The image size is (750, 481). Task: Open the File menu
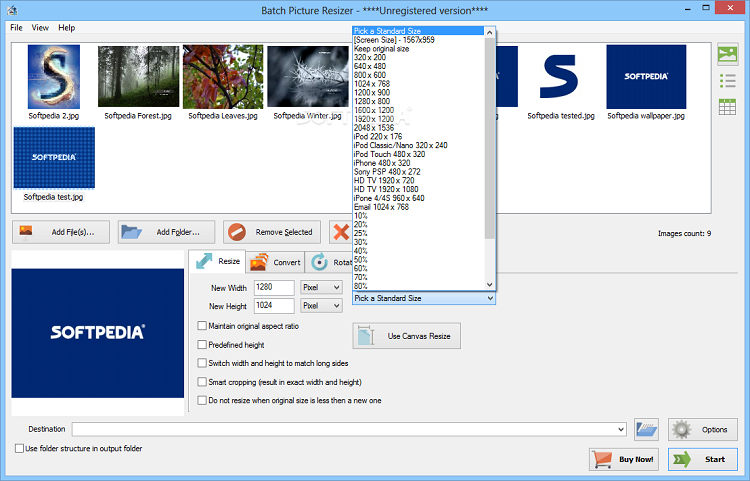16,28
